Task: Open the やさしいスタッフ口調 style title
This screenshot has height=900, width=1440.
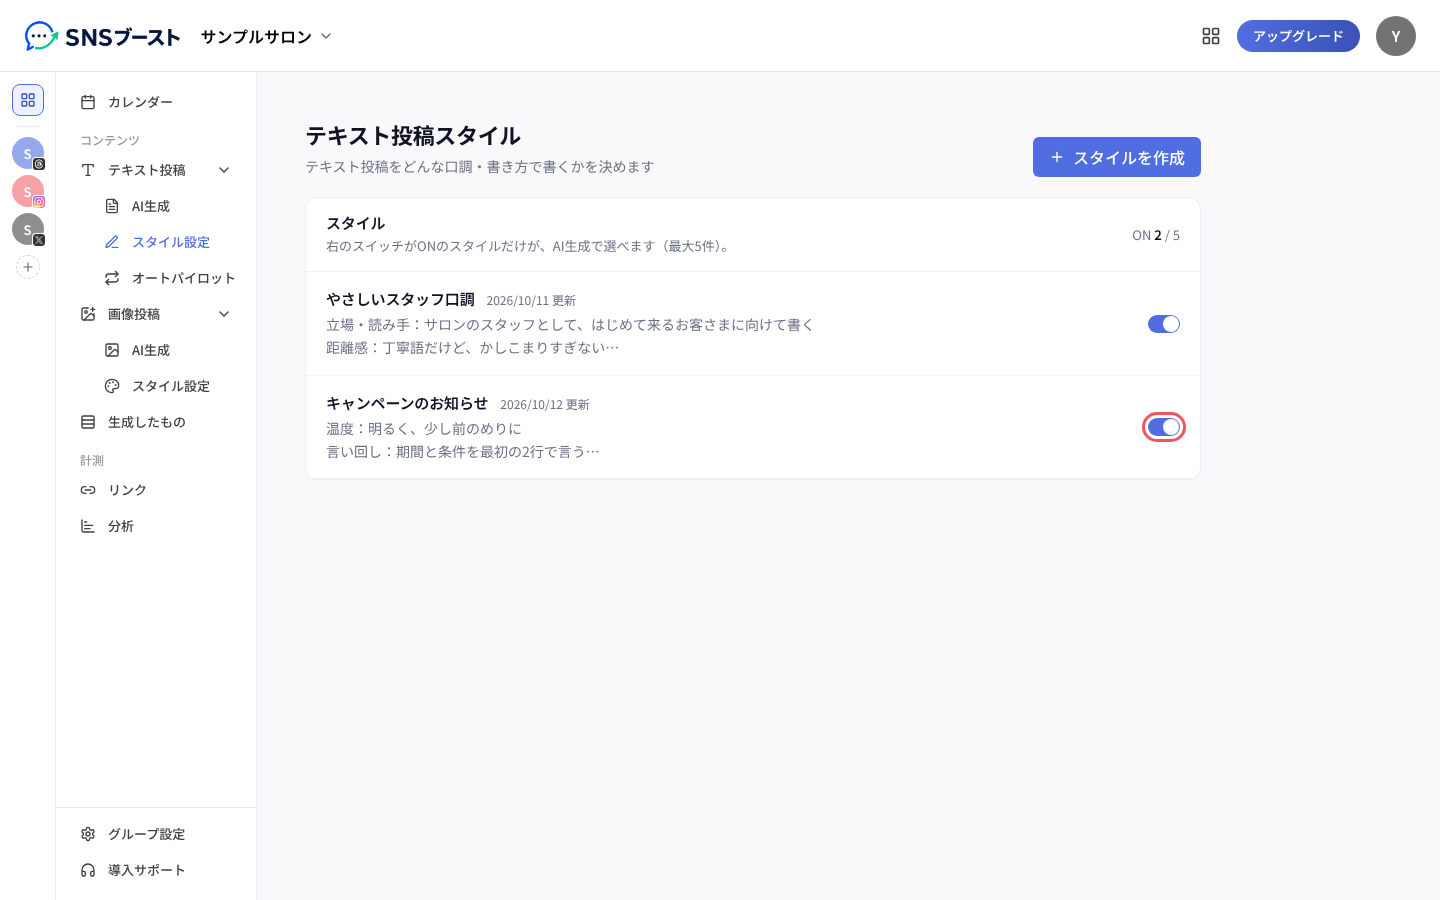Action: pyautogui.click(x=400, y=299)
